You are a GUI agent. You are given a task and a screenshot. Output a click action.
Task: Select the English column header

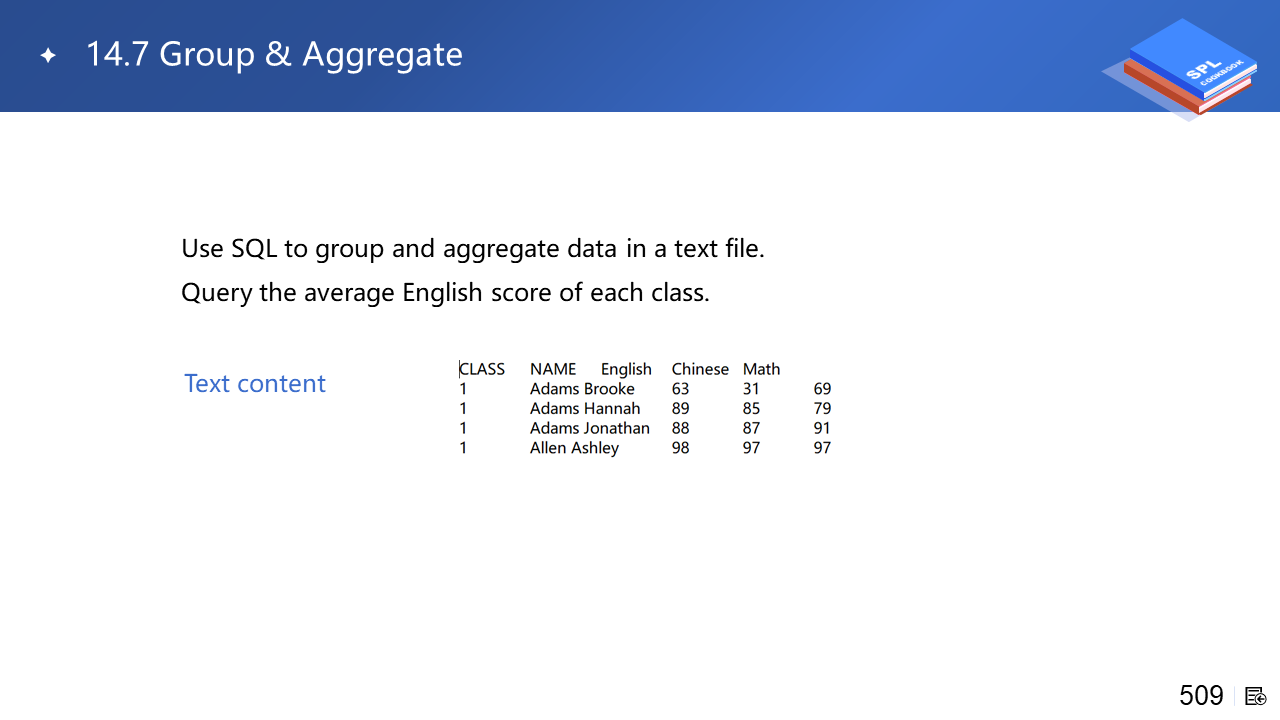point(626,369)
